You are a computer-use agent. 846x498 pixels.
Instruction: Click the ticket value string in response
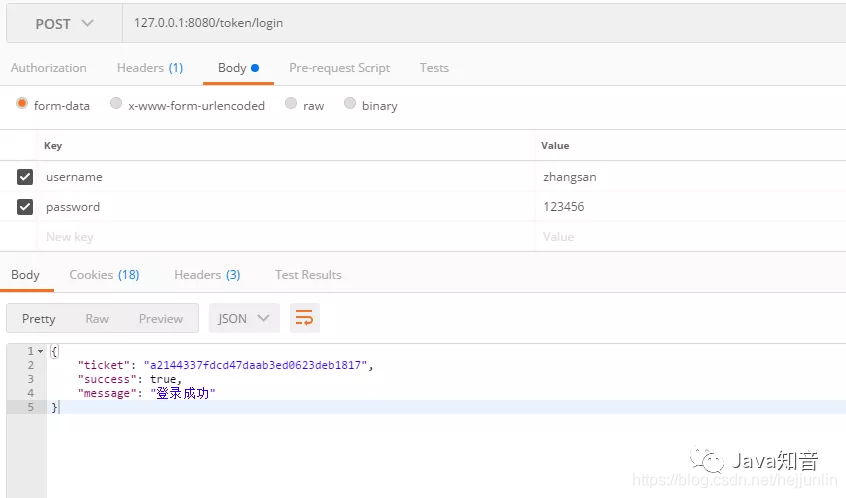(256, 365)
